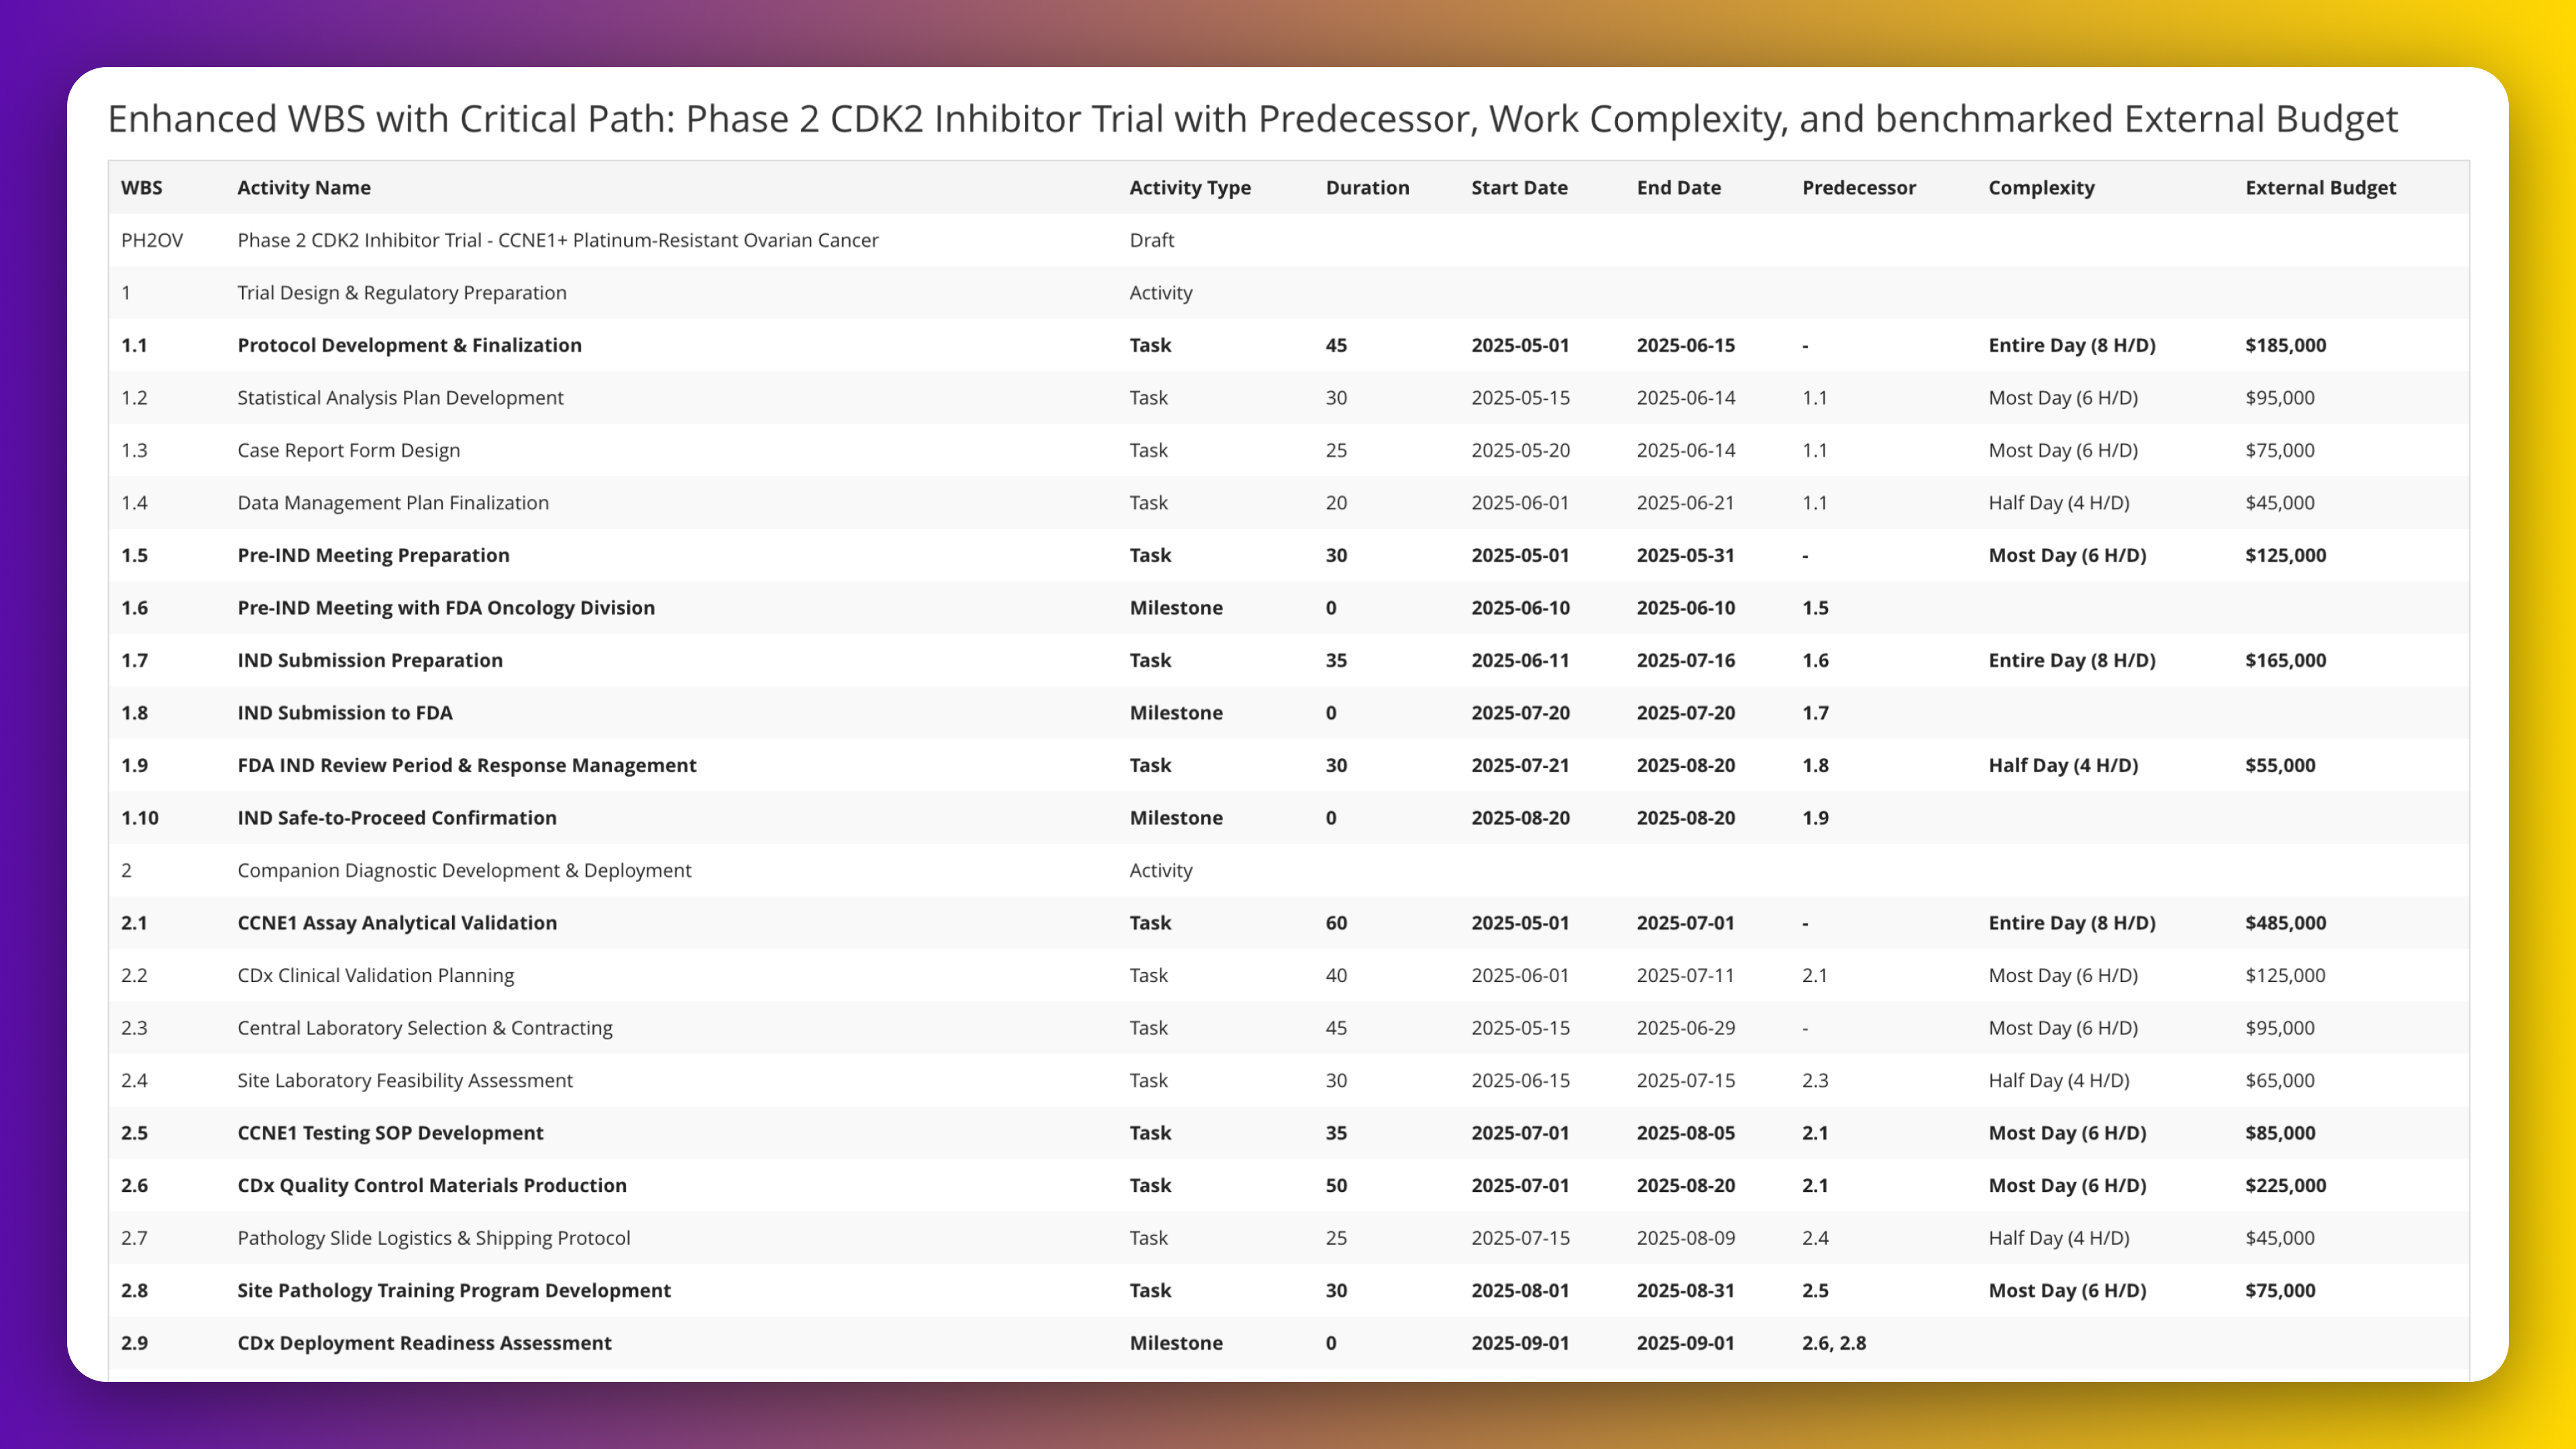2576x1449 pixels.
Task: Click the Duration column header
Action: [1366, 187]
